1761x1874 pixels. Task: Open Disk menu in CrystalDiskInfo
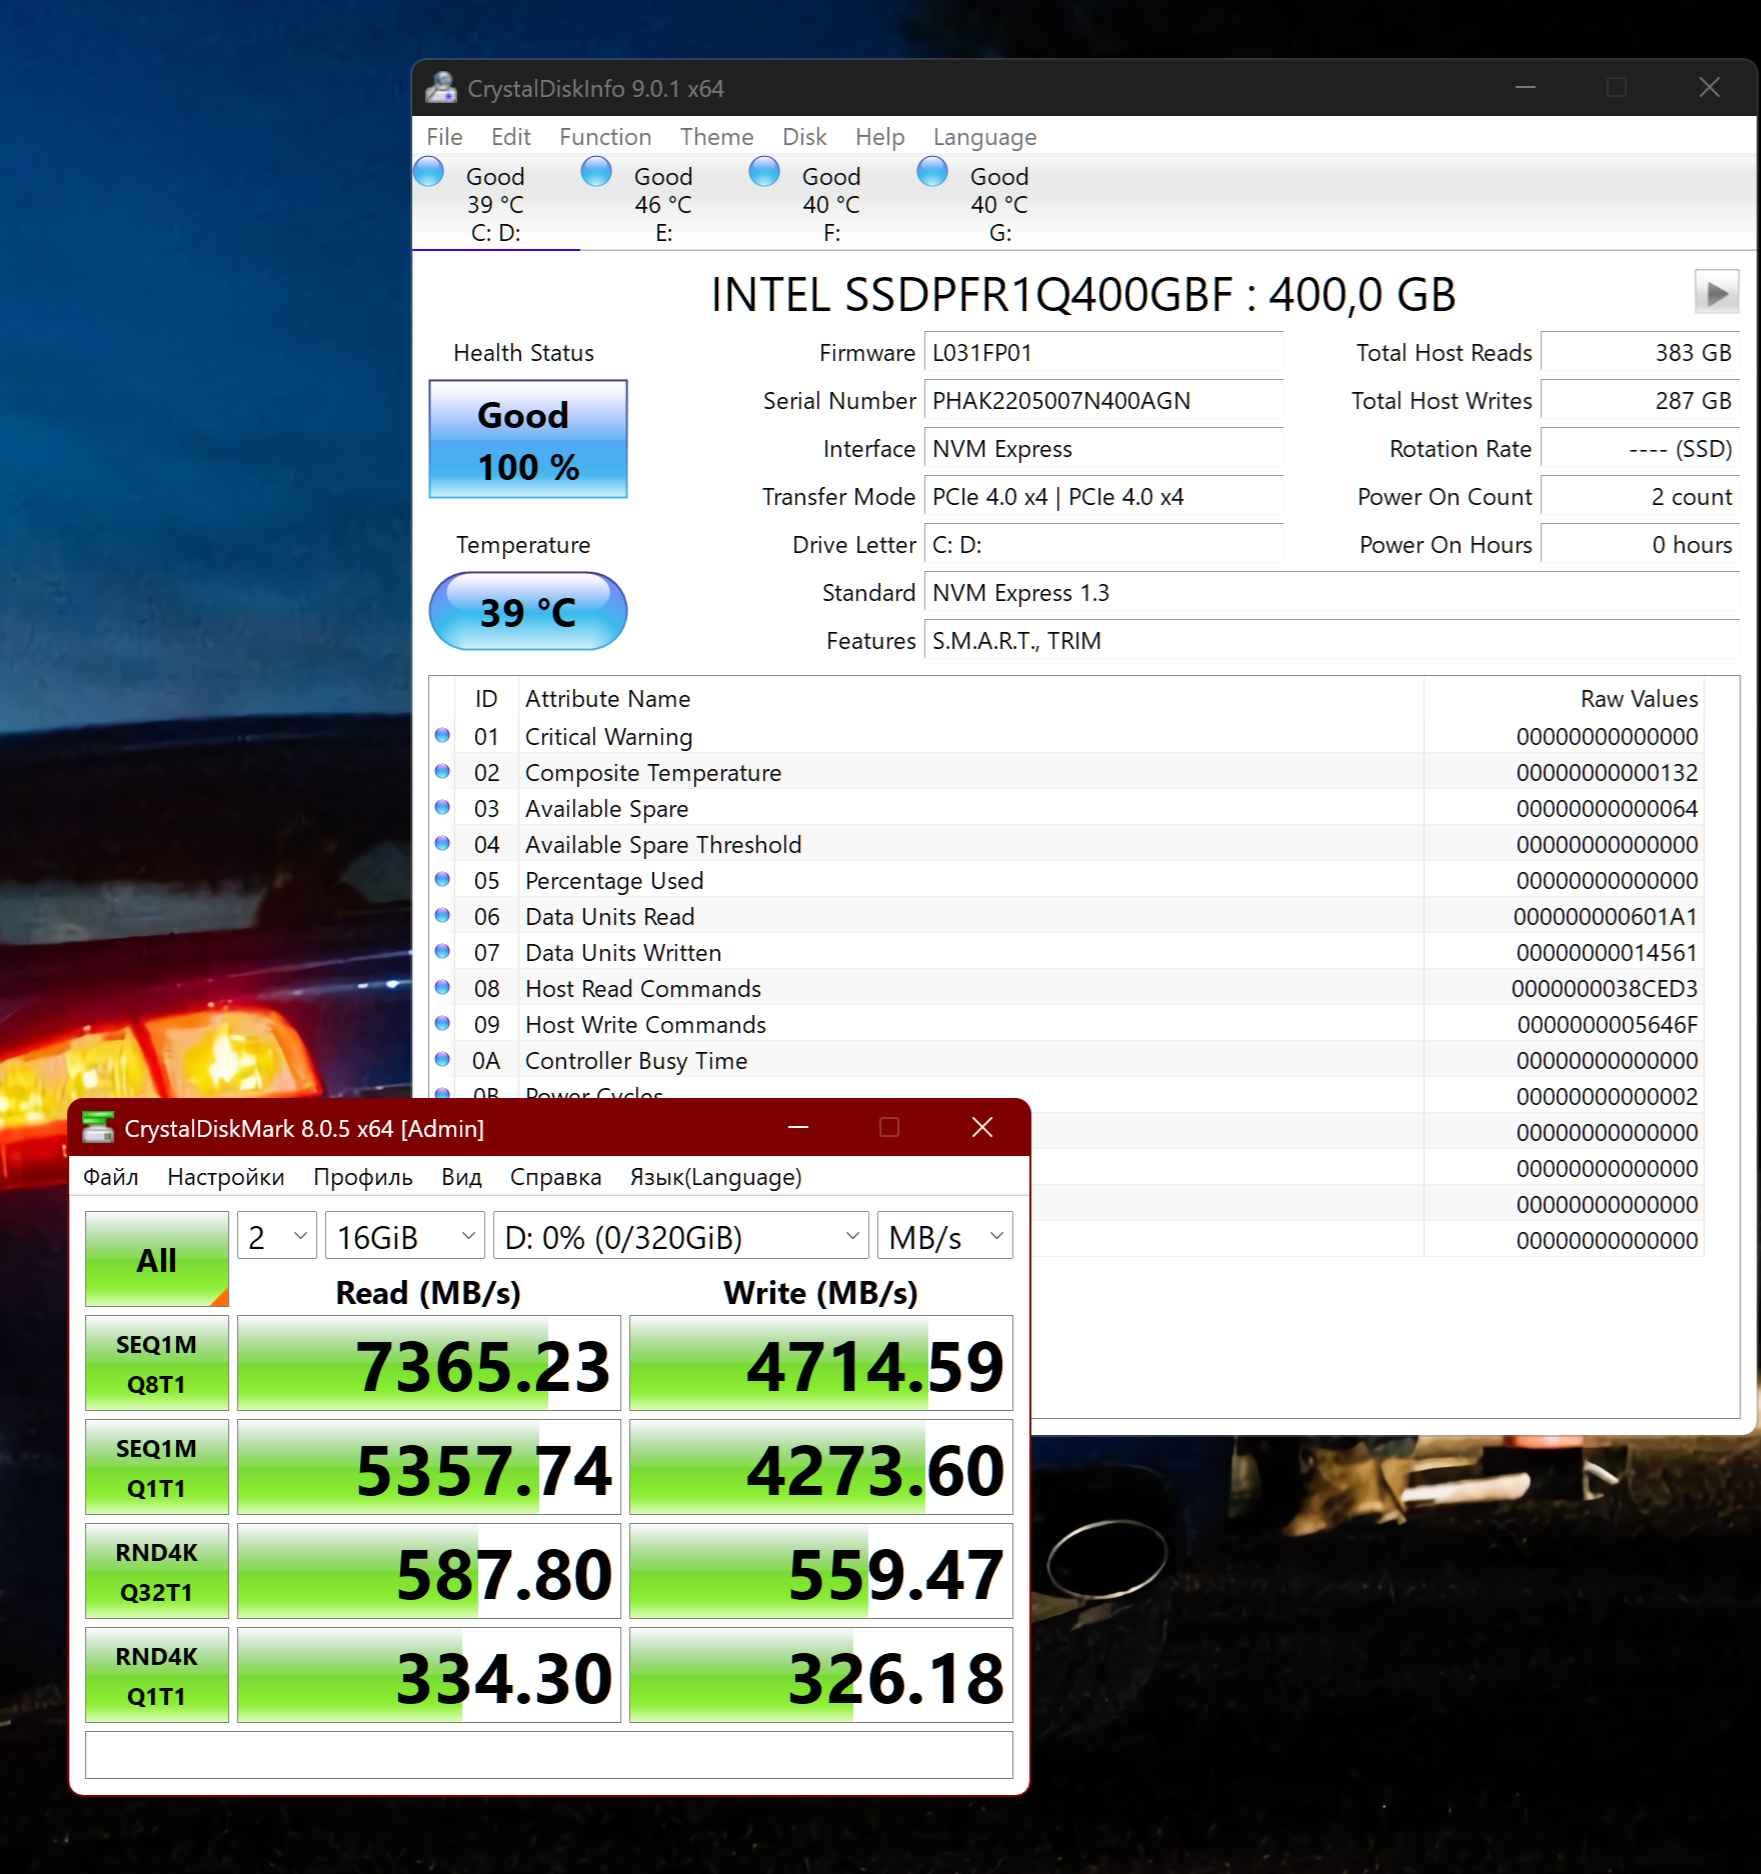pos(804,137)
